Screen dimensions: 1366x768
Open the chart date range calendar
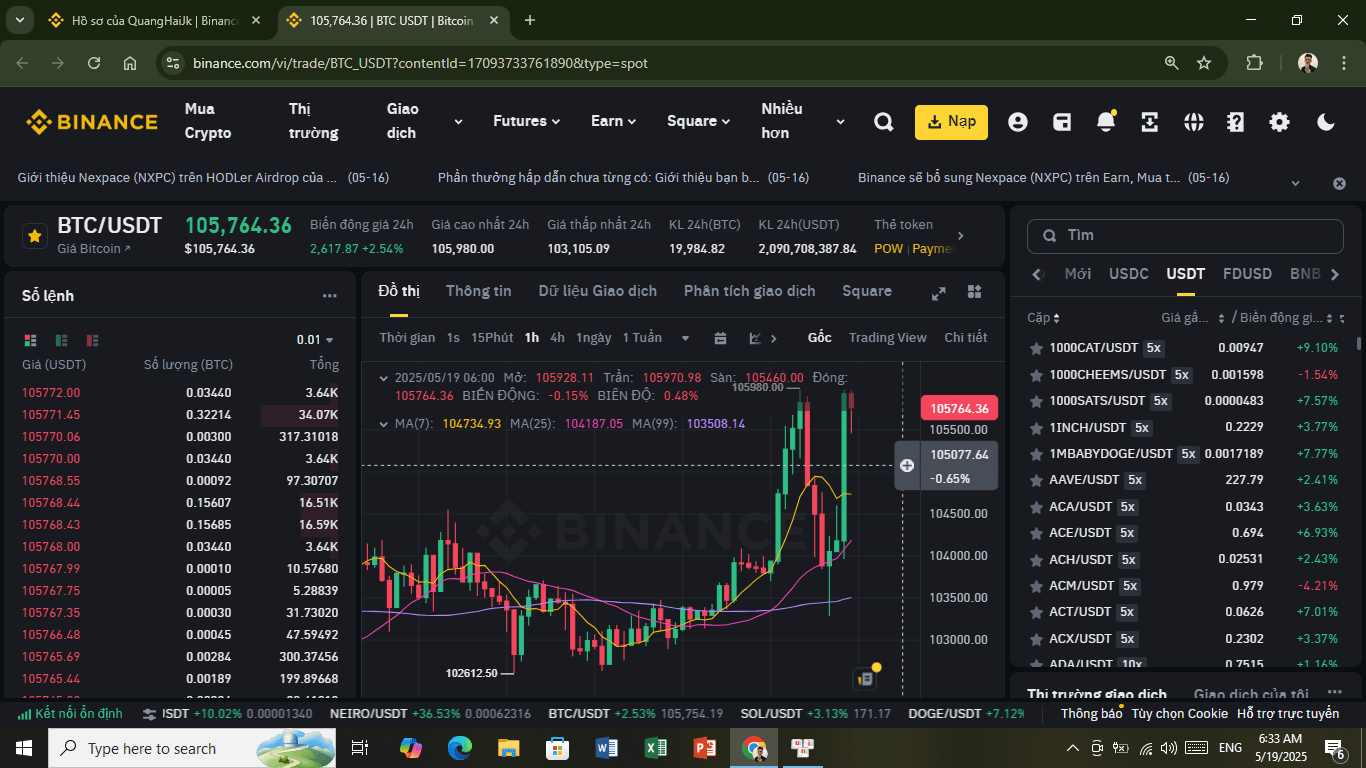click(720, 338)
